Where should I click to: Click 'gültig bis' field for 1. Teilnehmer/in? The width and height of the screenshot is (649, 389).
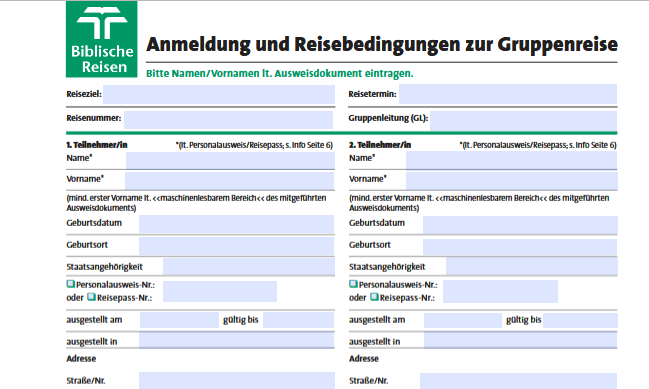298,320
